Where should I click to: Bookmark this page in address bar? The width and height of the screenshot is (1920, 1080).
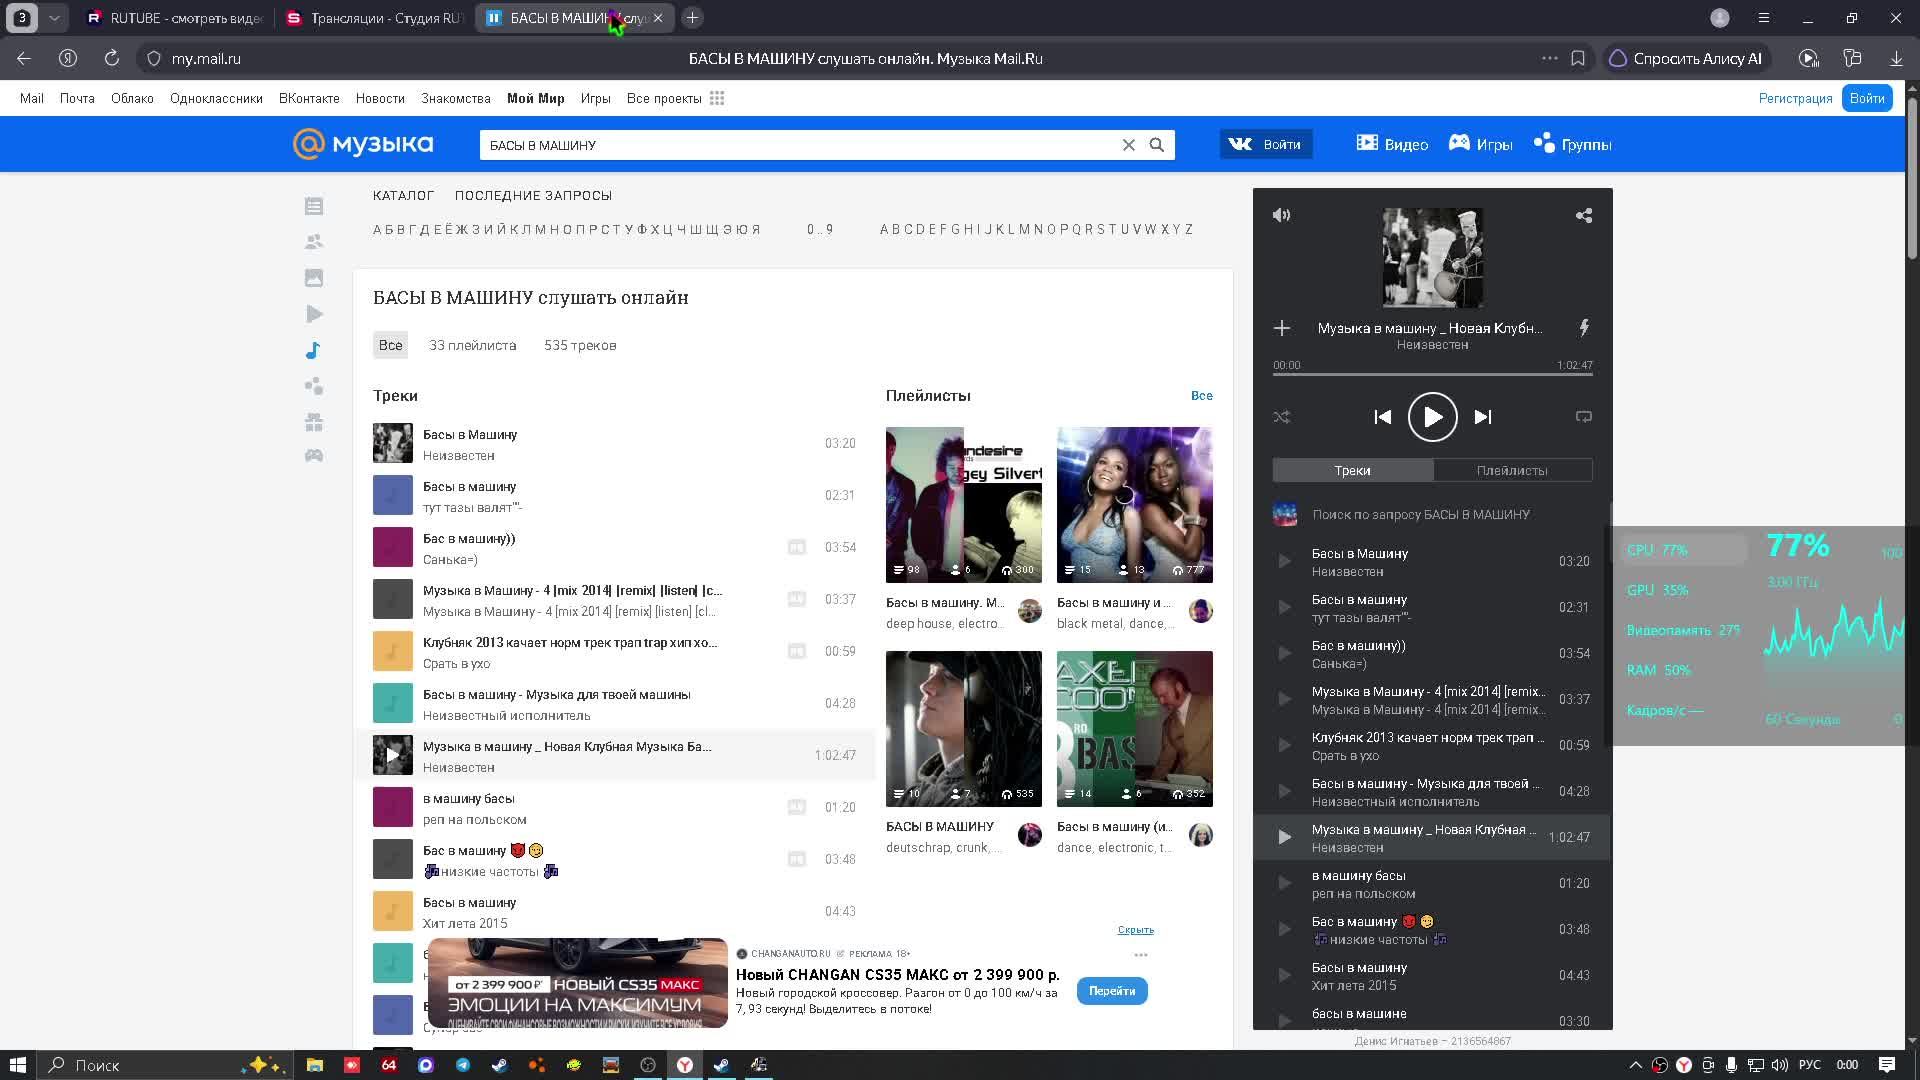1578,59
